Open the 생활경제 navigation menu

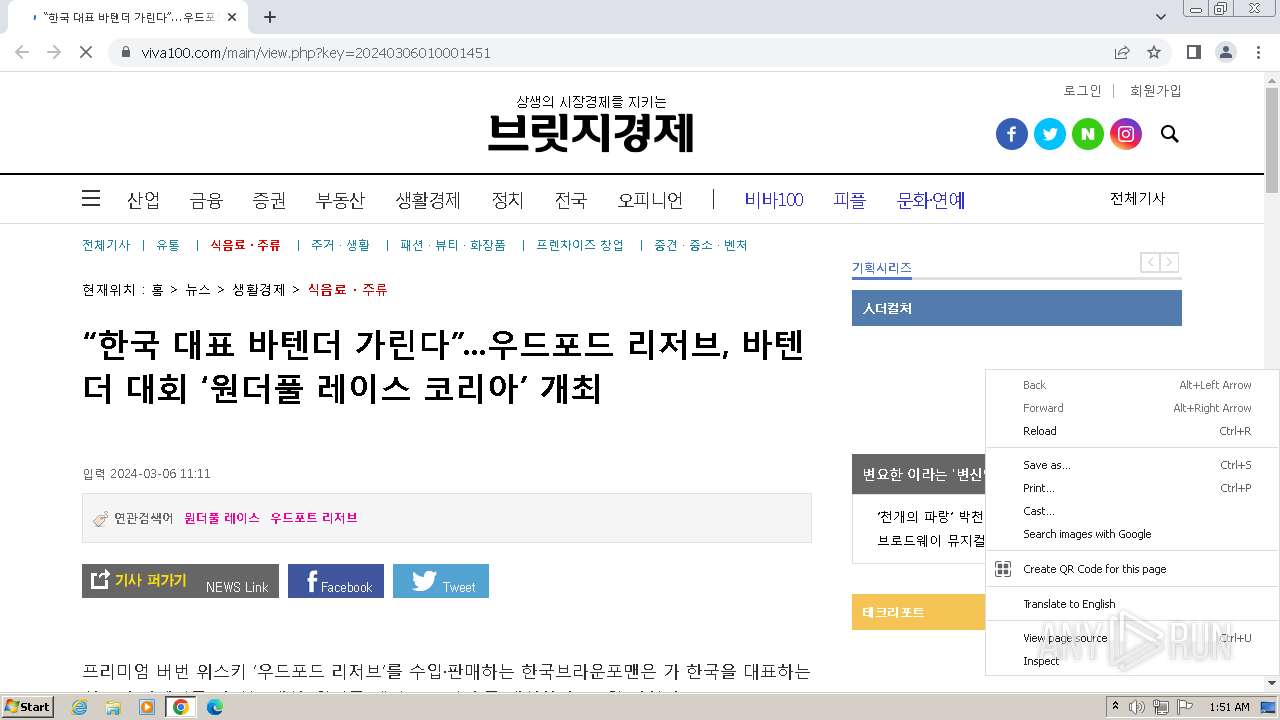coord(427,200)
